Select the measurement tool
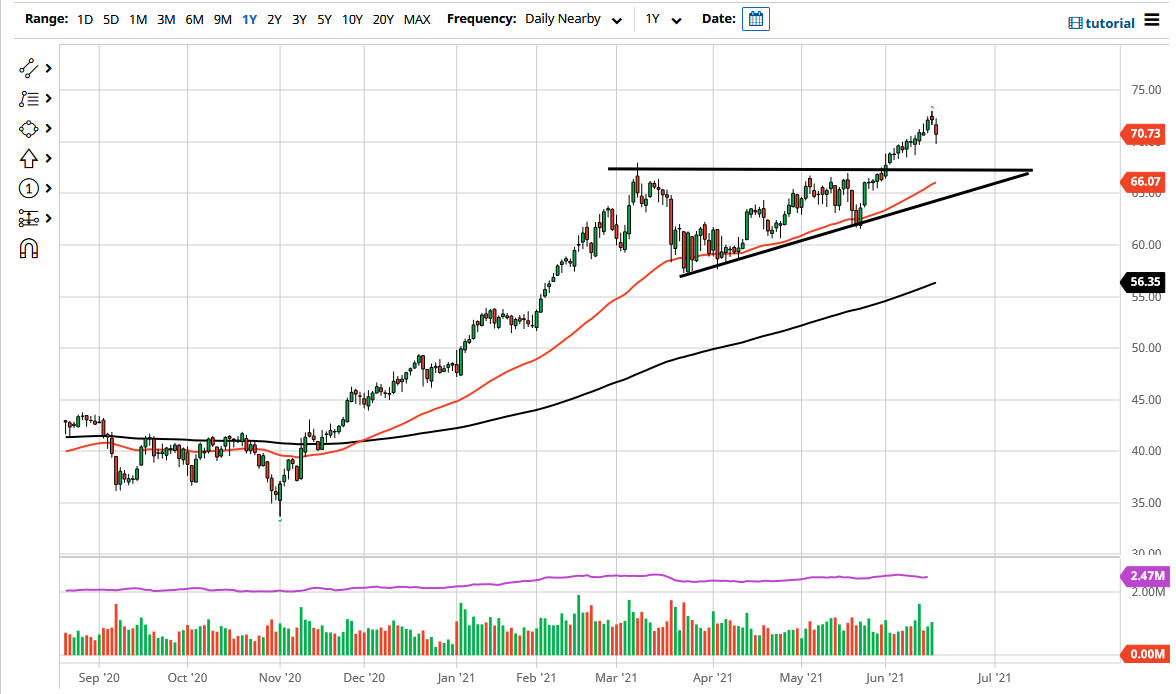This screenshot has width=1176, height=694. click(28, 218)
